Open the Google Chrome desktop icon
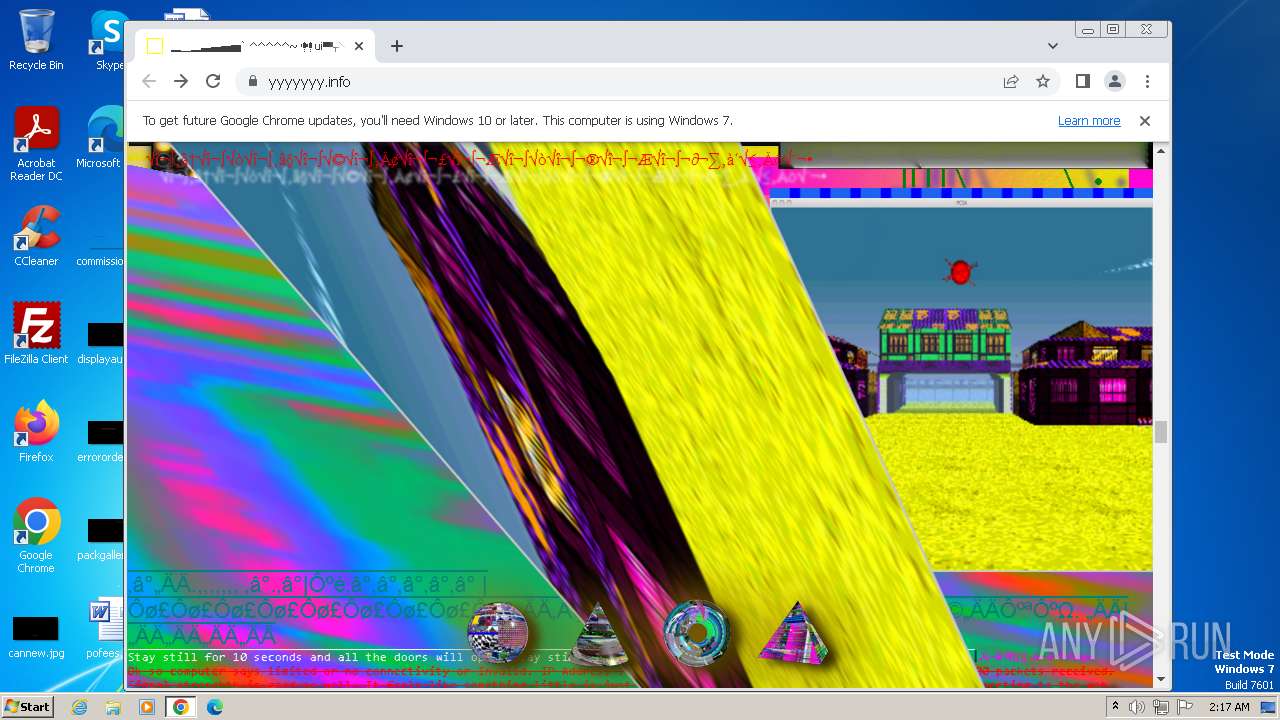This screenshot has width=1280, height=720. tap(36, 536)
